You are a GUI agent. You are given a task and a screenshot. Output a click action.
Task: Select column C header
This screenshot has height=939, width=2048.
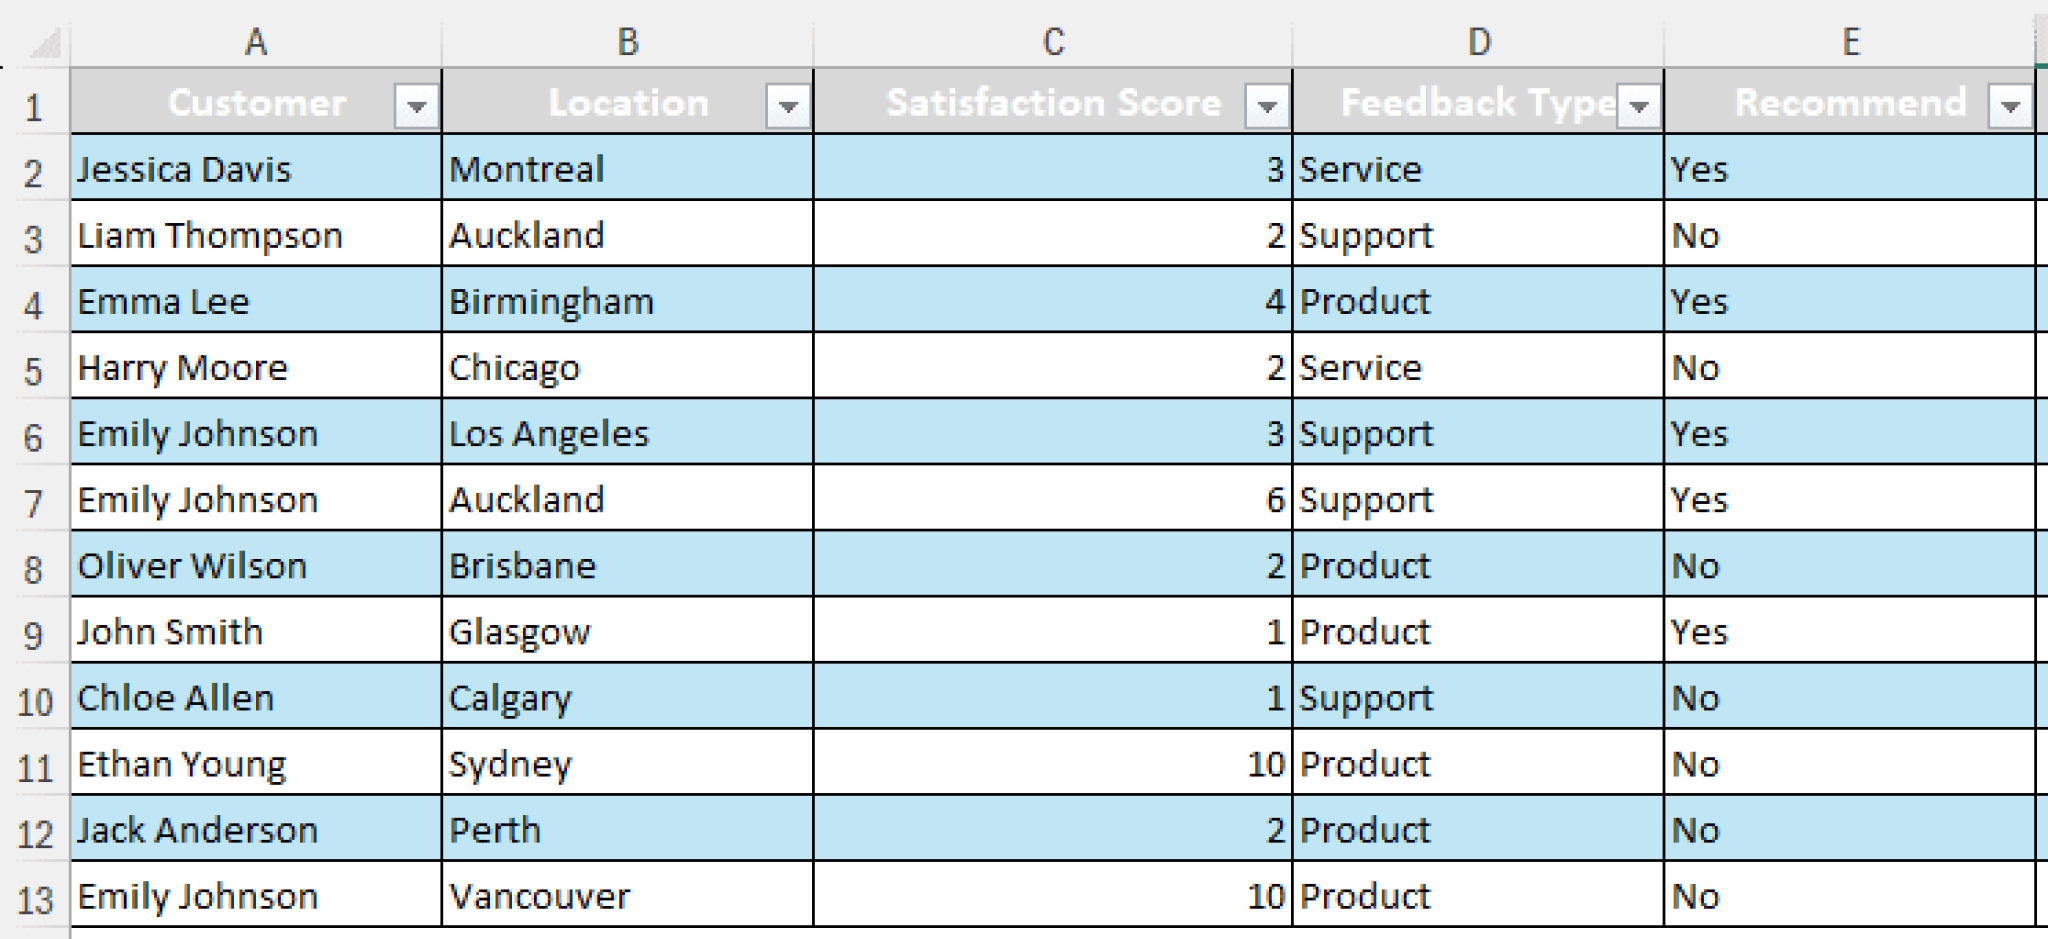pyautogui.click(x=1053, y=42)
